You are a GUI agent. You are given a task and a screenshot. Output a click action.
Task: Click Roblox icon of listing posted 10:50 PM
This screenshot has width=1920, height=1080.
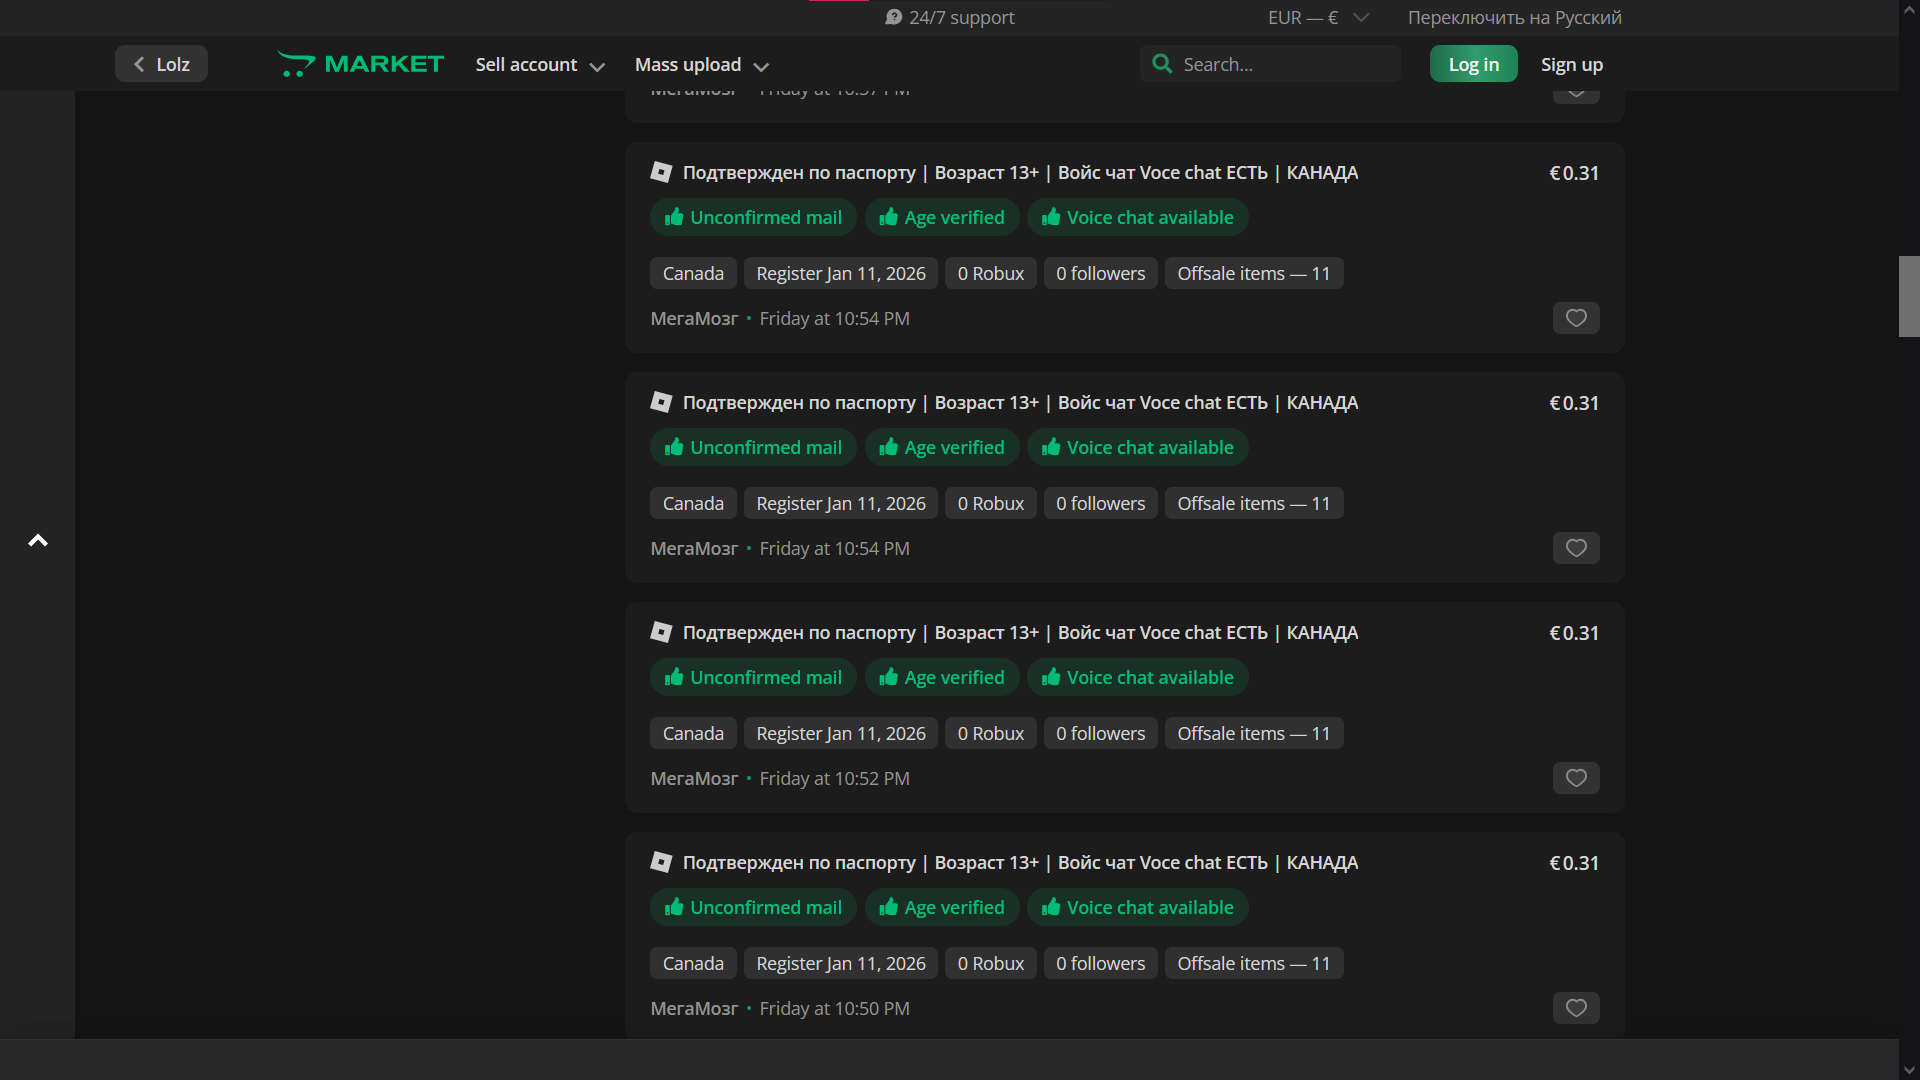(661, 862)
